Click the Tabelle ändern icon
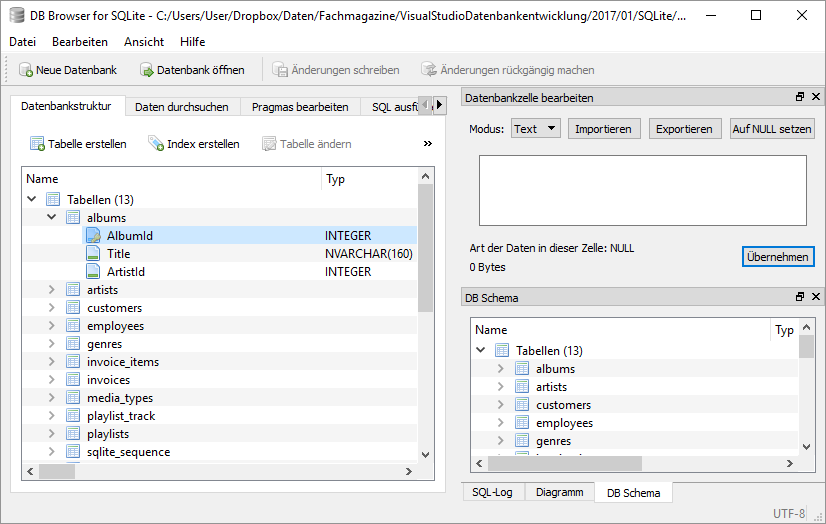The image size is (826, 524). 269,143
